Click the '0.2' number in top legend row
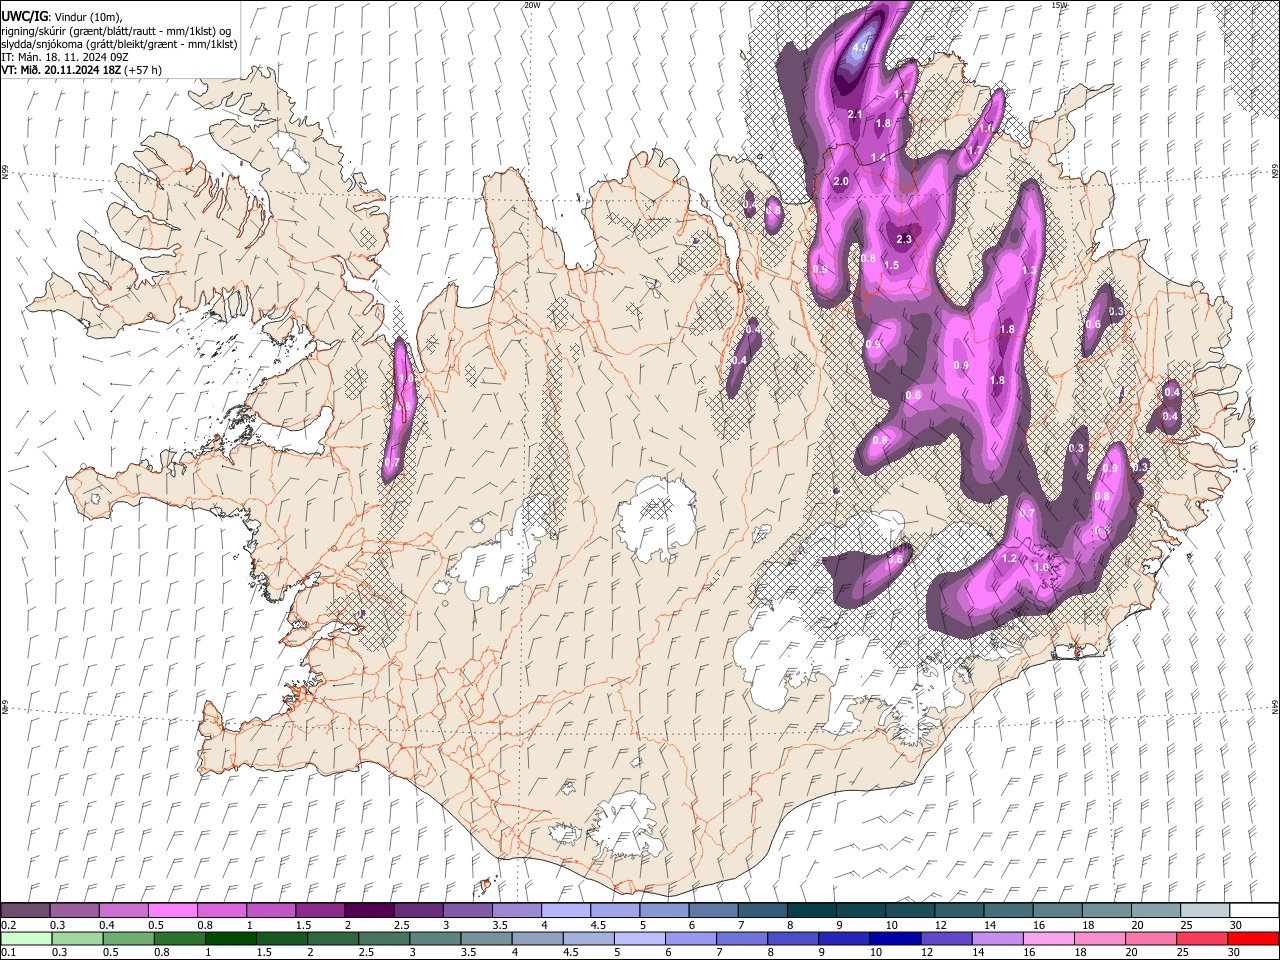This screenshot has width=1280, height=960. 9,925
